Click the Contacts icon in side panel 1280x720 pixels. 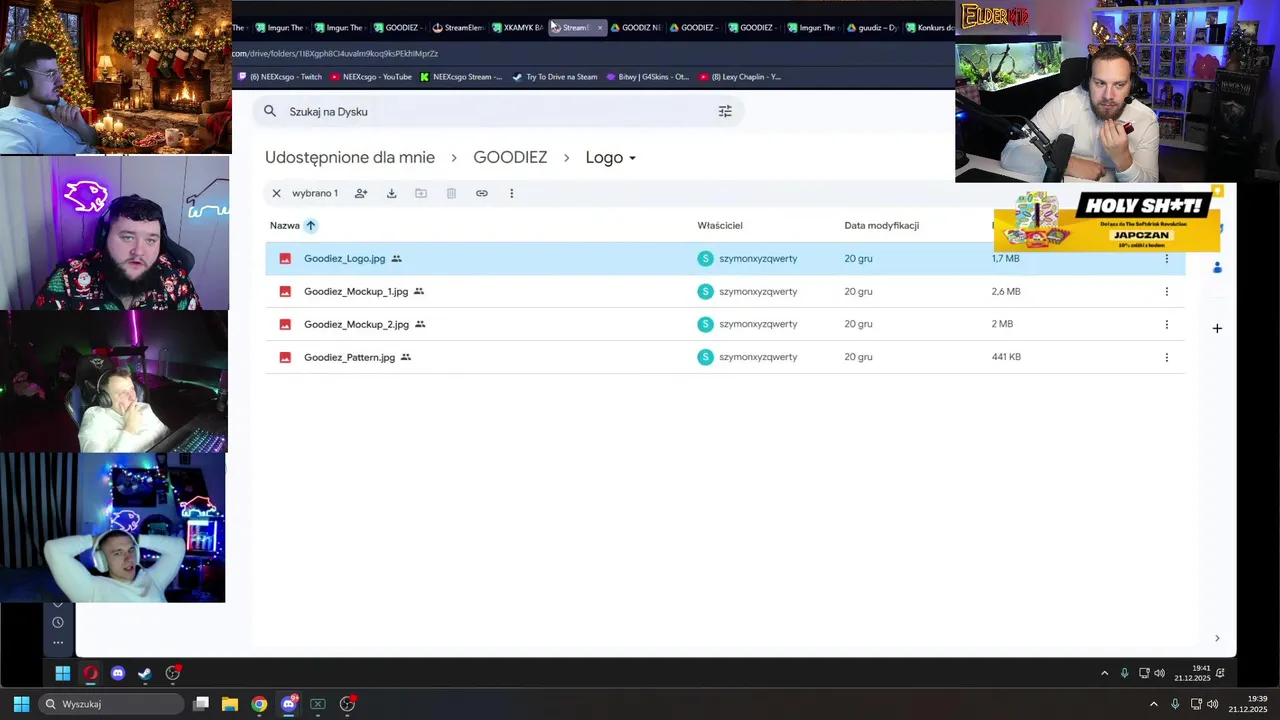click(x=1217, y=267)
